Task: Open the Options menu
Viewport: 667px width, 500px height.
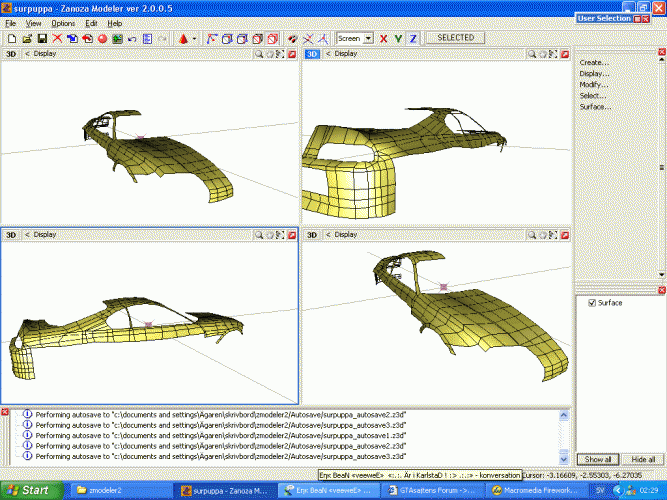Action: [63, 22]
